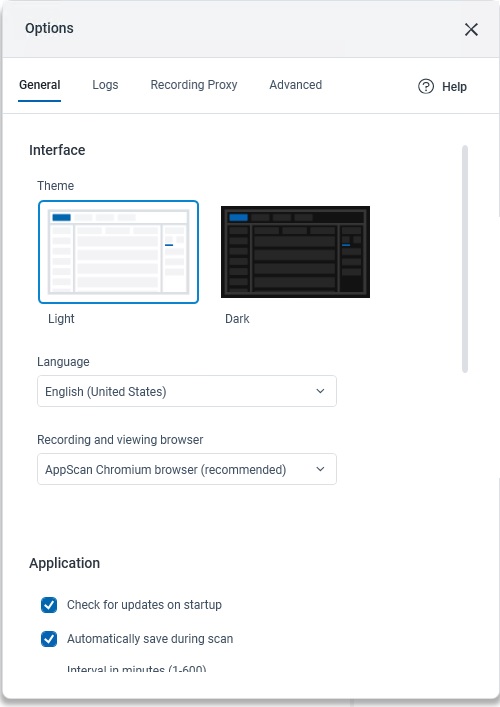
Task: Click the vertical scrollbar in options panel
Action: [465, 259]
